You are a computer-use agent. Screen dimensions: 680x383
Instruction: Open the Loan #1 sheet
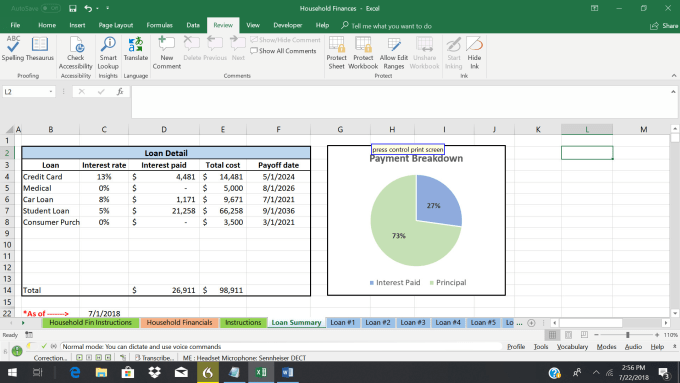pyautogui.click(x=343, y=322)
